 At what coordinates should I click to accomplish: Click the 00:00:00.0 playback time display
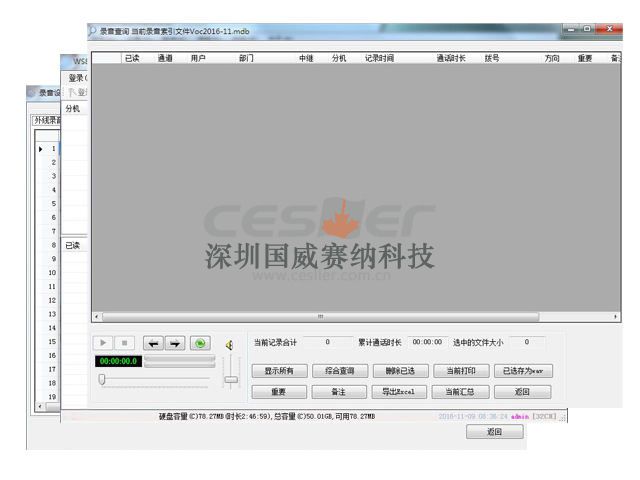[x=118, y=361]
